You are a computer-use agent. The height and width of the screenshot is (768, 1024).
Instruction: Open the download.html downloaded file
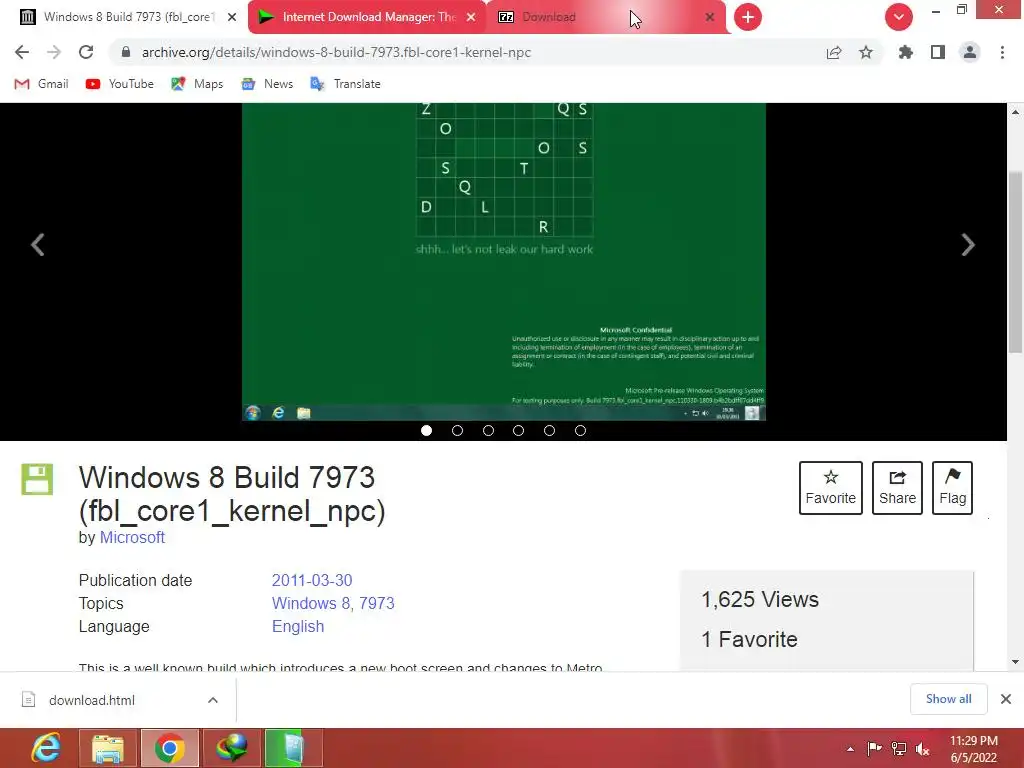point(91,700)
